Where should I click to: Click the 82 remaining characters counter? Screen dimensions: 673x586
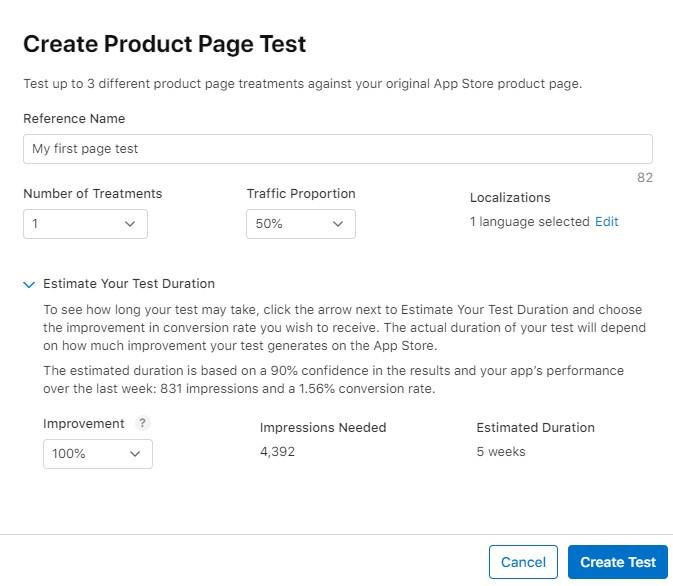(x=645, y=178)
